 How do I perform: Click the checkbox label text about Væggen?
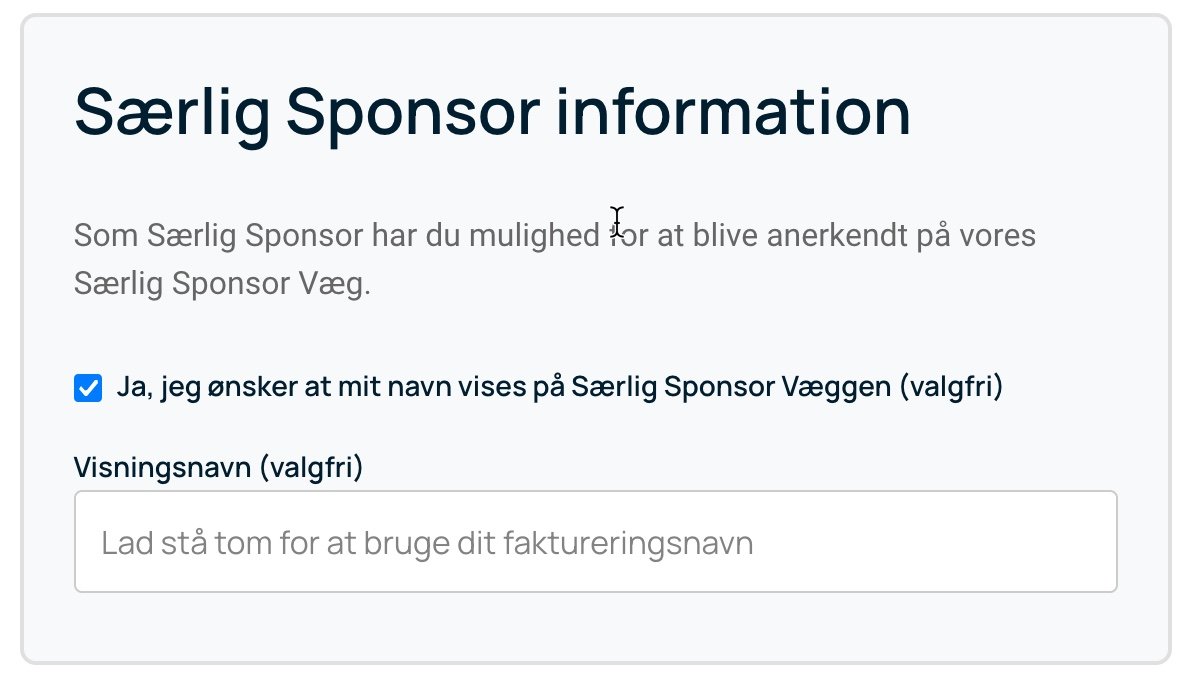pos(560,387)
